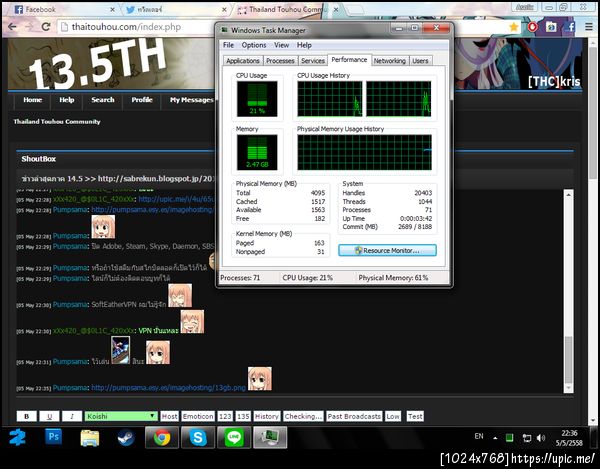The height and width of the screenshot is (469, 600).
Task: Click the Facebook extension icon in Chrome toolbar
Action: (x=570, y=27)
